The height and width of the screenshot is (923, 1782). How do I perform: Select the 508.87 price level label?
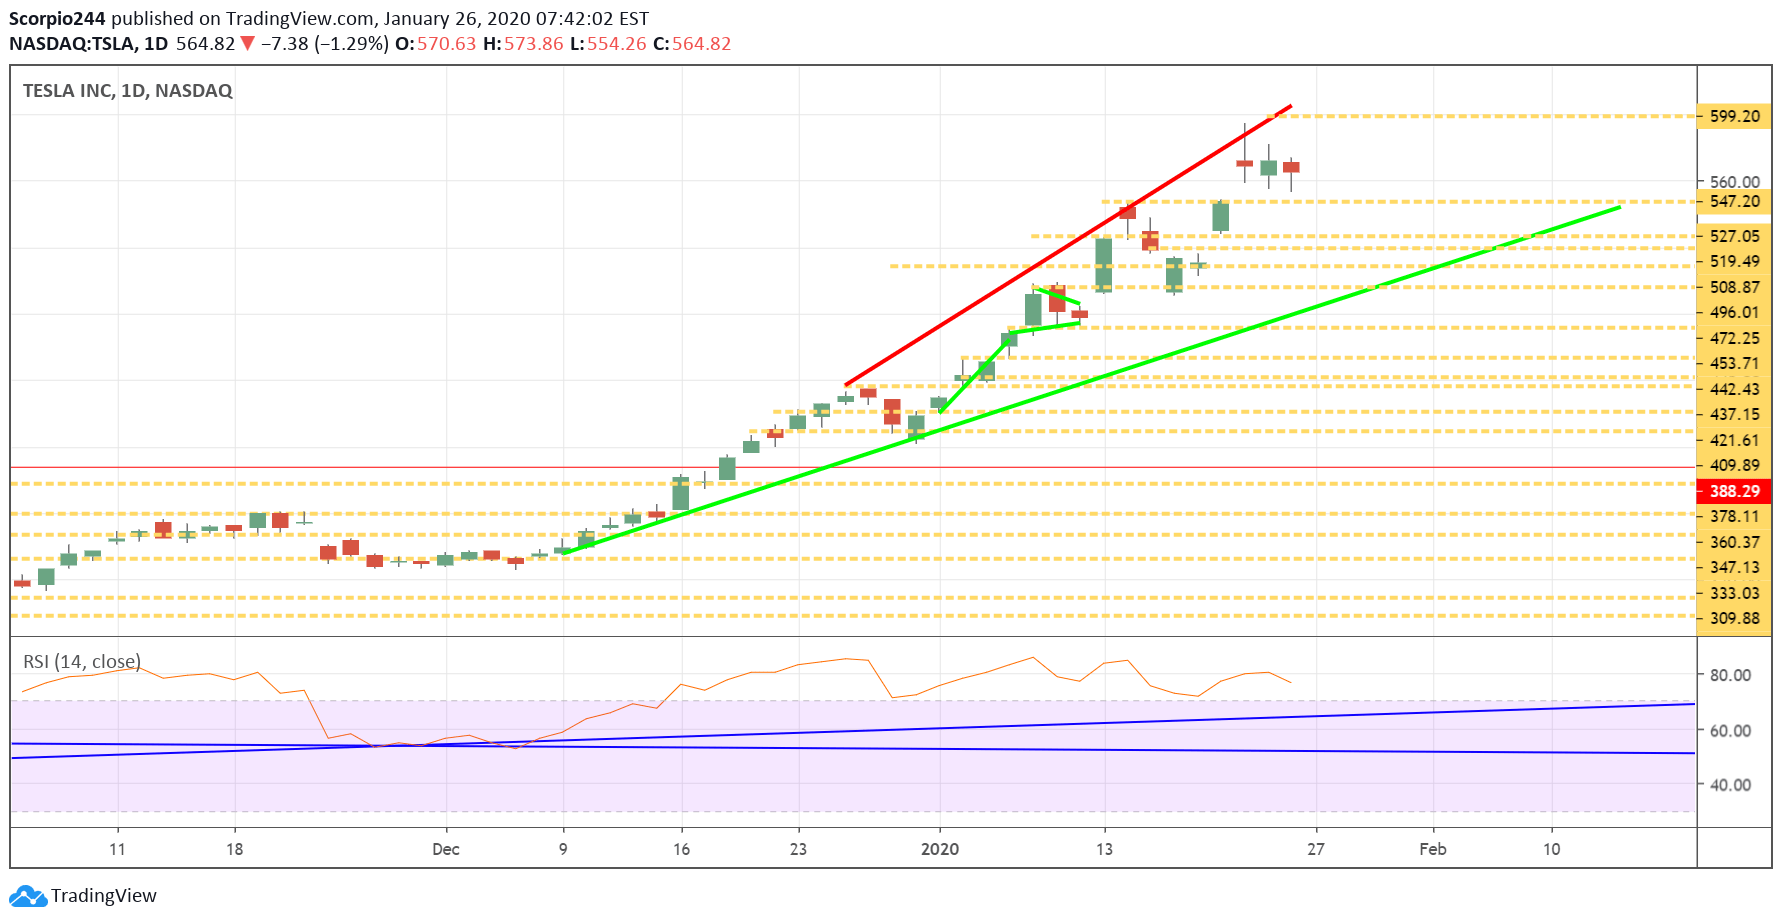[x=1734, y=287]
